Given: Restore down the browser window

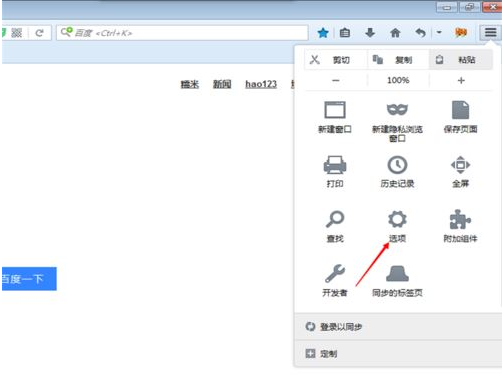Looking at the screenshot, I should point(470,7).
